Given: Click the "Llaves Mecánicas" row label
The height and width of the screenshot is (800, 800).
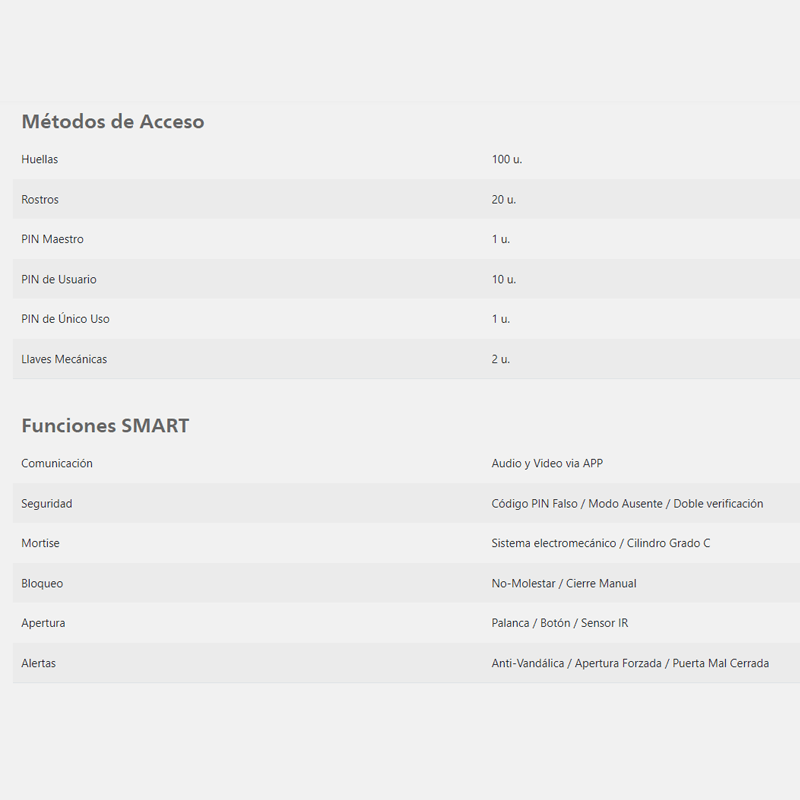Looking at the screenshot, I should pos(64,359).
